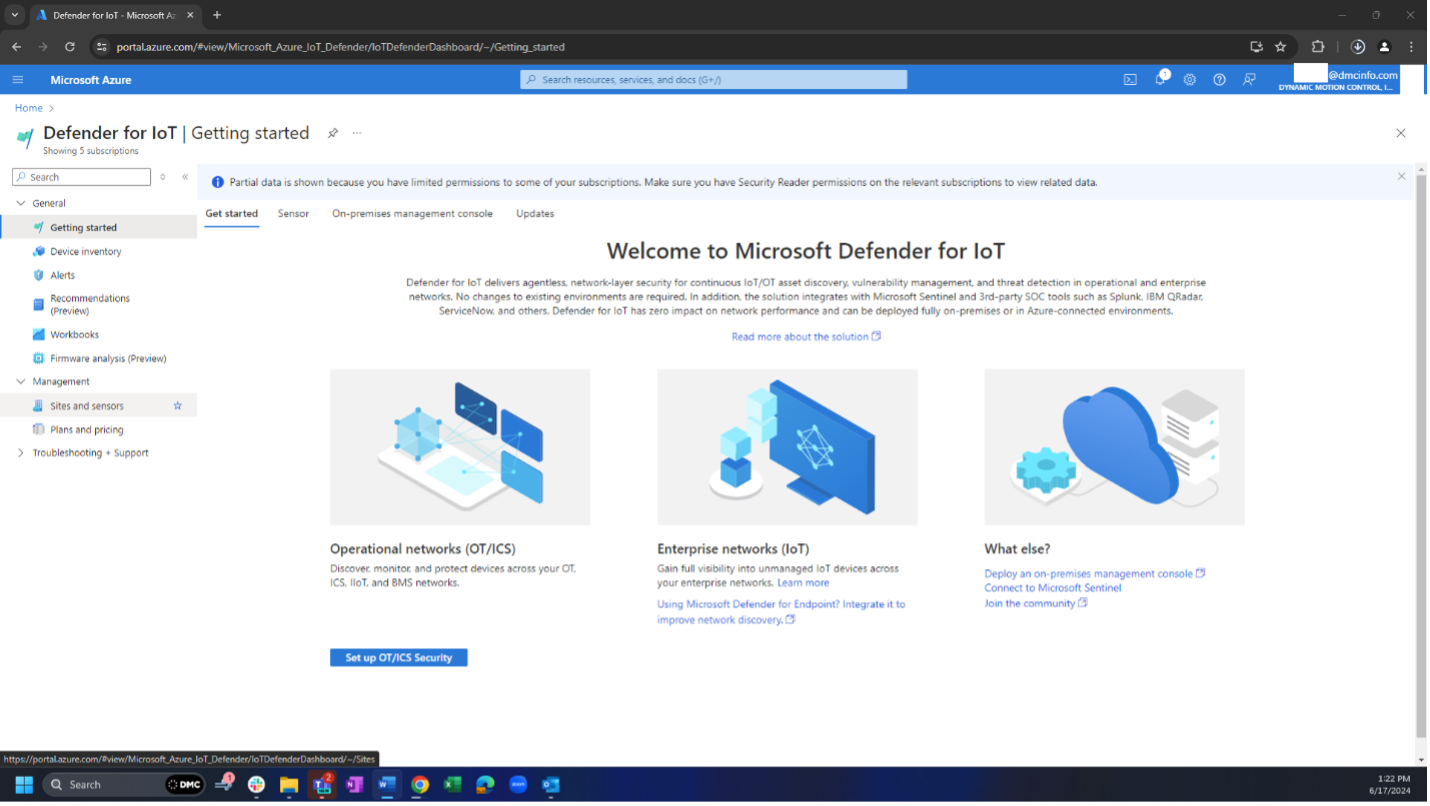Click the sidebar expand/collapse sort arrows icon

[x=163, y=177]
